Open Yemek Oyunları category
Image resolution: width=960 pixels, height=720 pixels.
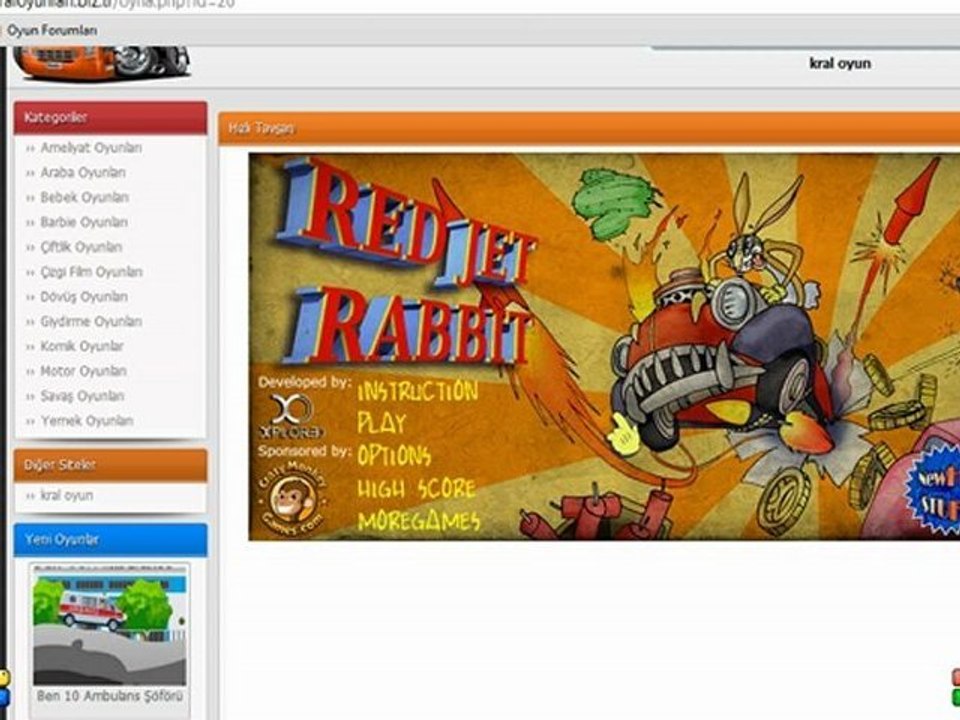[86, 421]
